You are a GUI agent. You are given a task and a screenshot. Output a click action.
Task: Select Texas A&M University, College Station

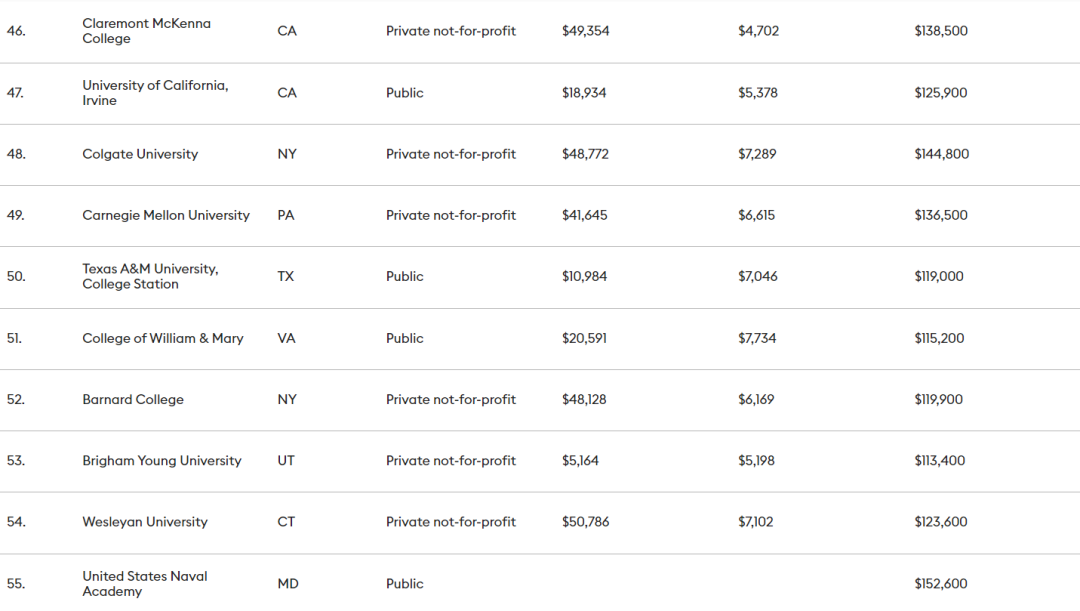(150, 276)
